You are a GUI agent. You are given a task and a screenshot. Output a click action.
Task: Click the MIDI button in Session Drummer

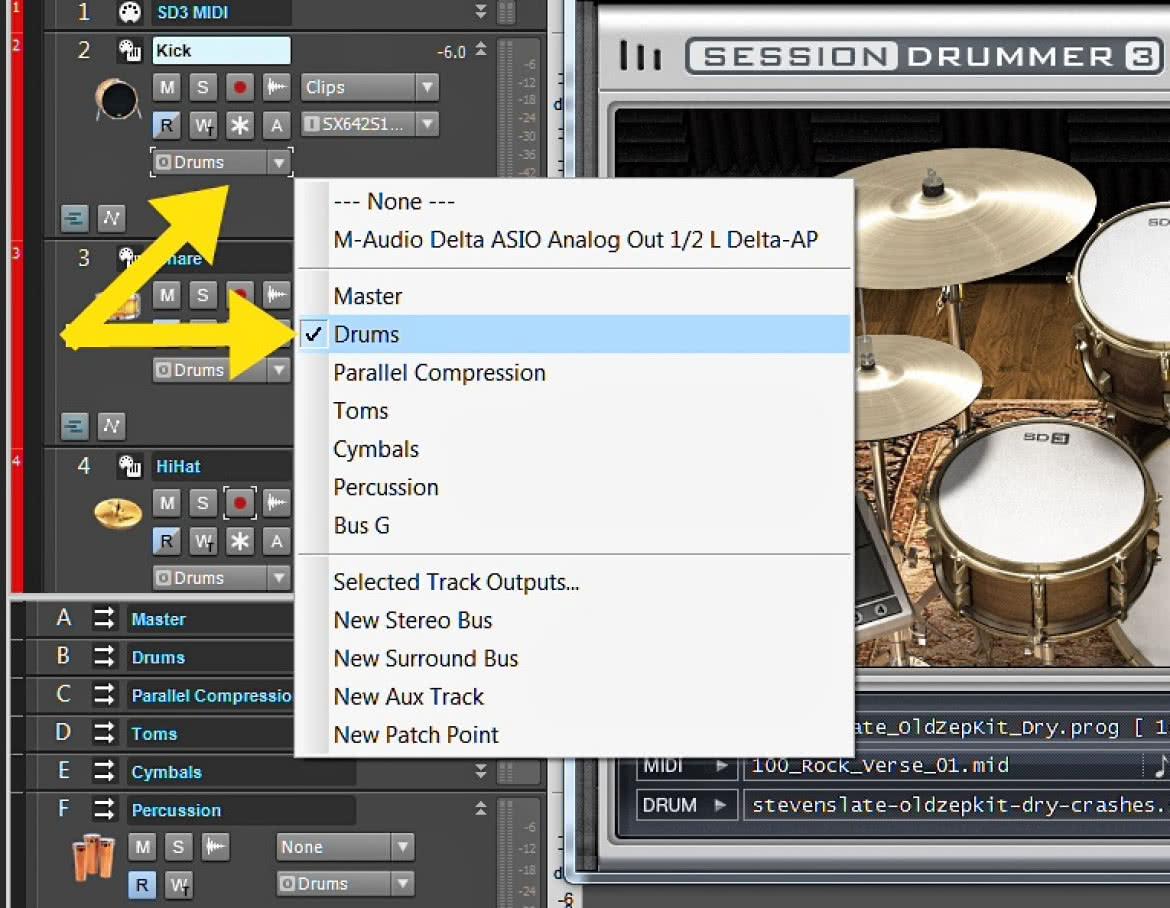coord(684,765)
